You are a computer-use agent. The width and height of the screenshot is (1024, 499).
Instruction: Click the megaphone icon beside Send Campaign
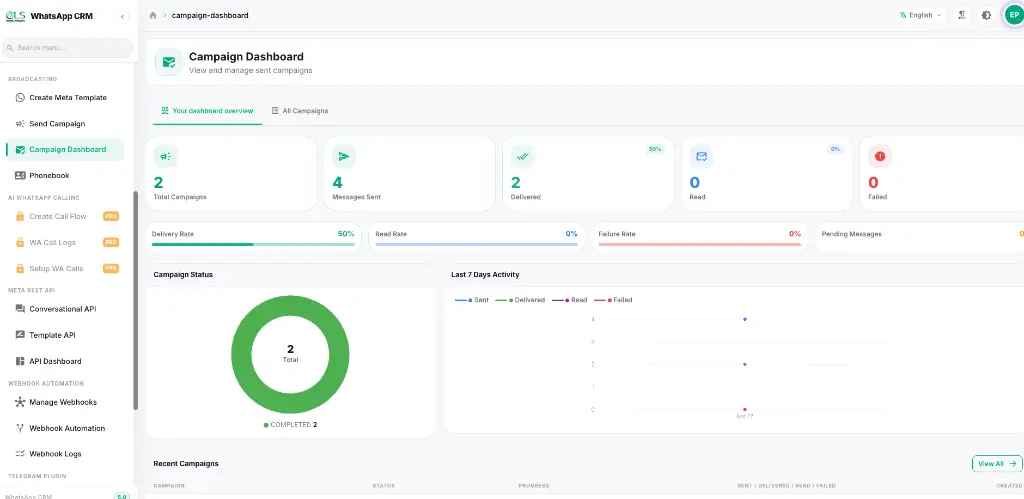click(x=20, y=123)
